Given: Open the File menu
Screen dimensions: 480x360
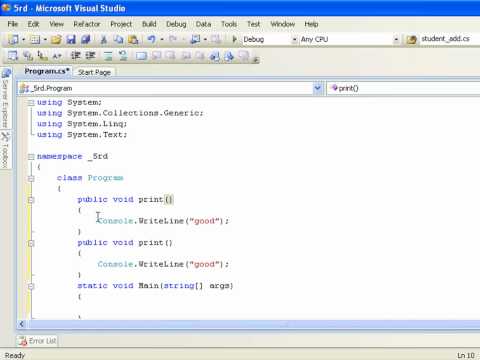Looking at the screenshot, I should [x=13, y=24].
